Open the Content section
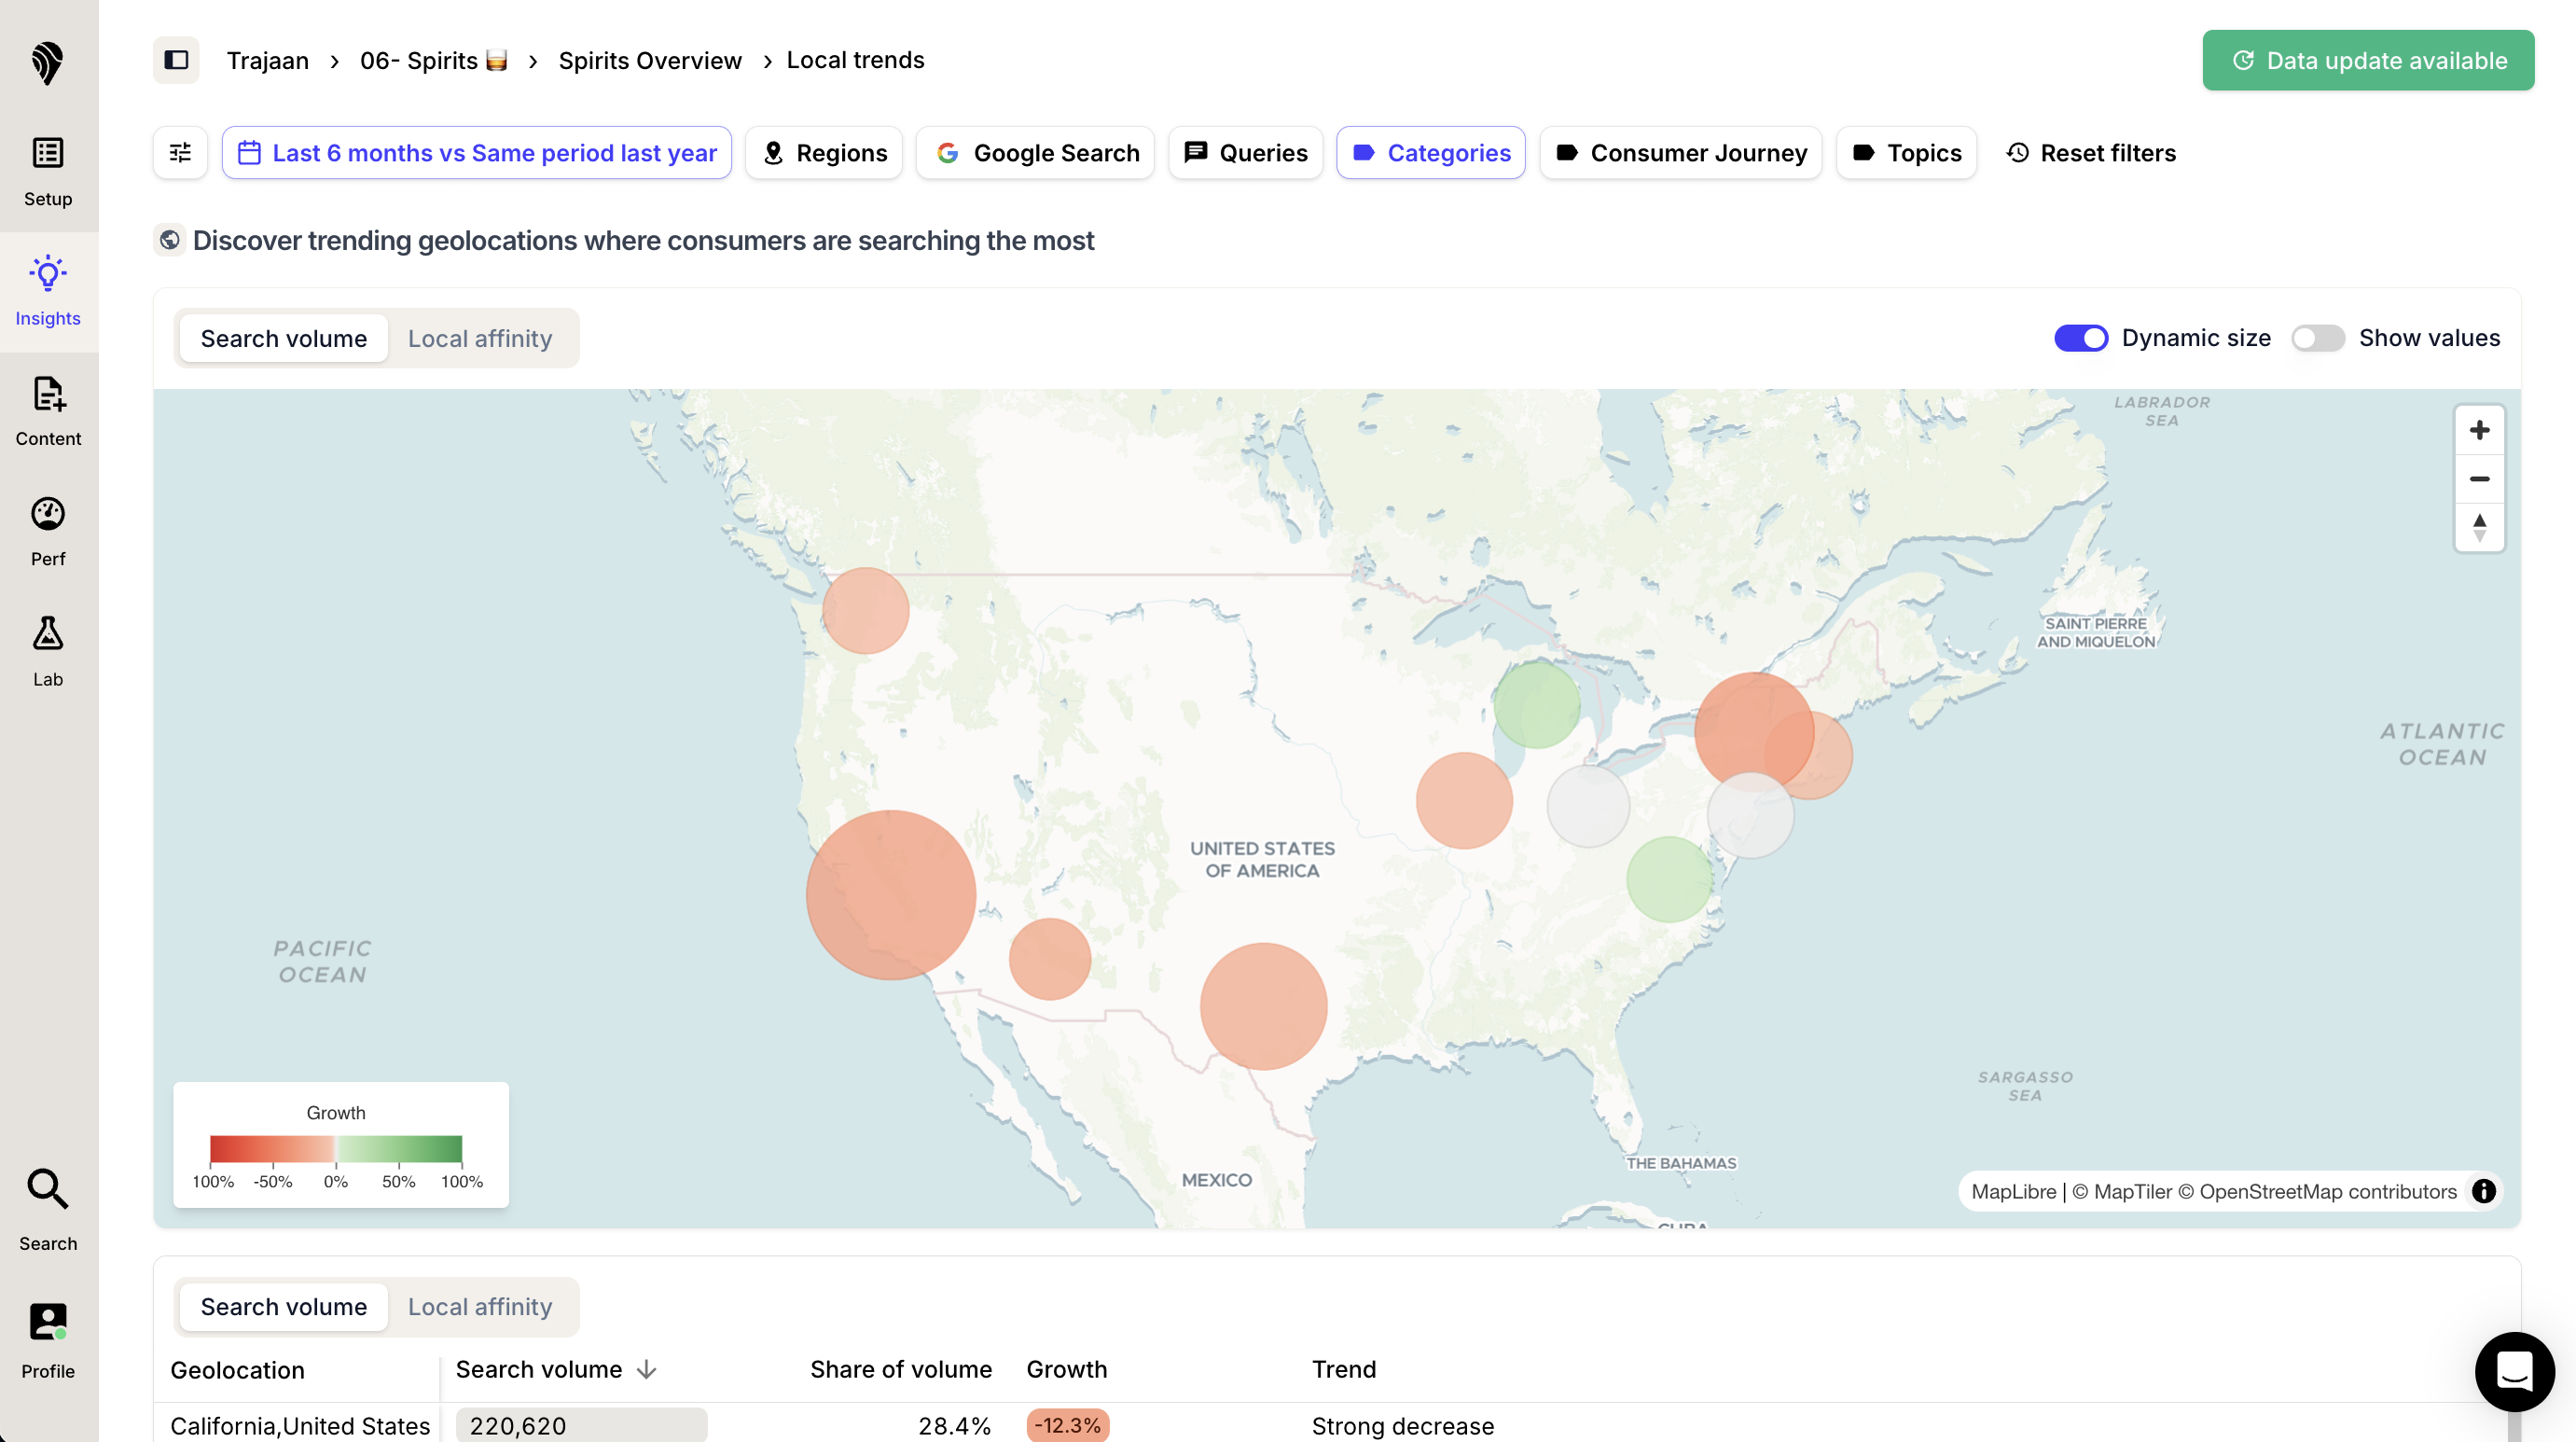 (x=47, y=410)
